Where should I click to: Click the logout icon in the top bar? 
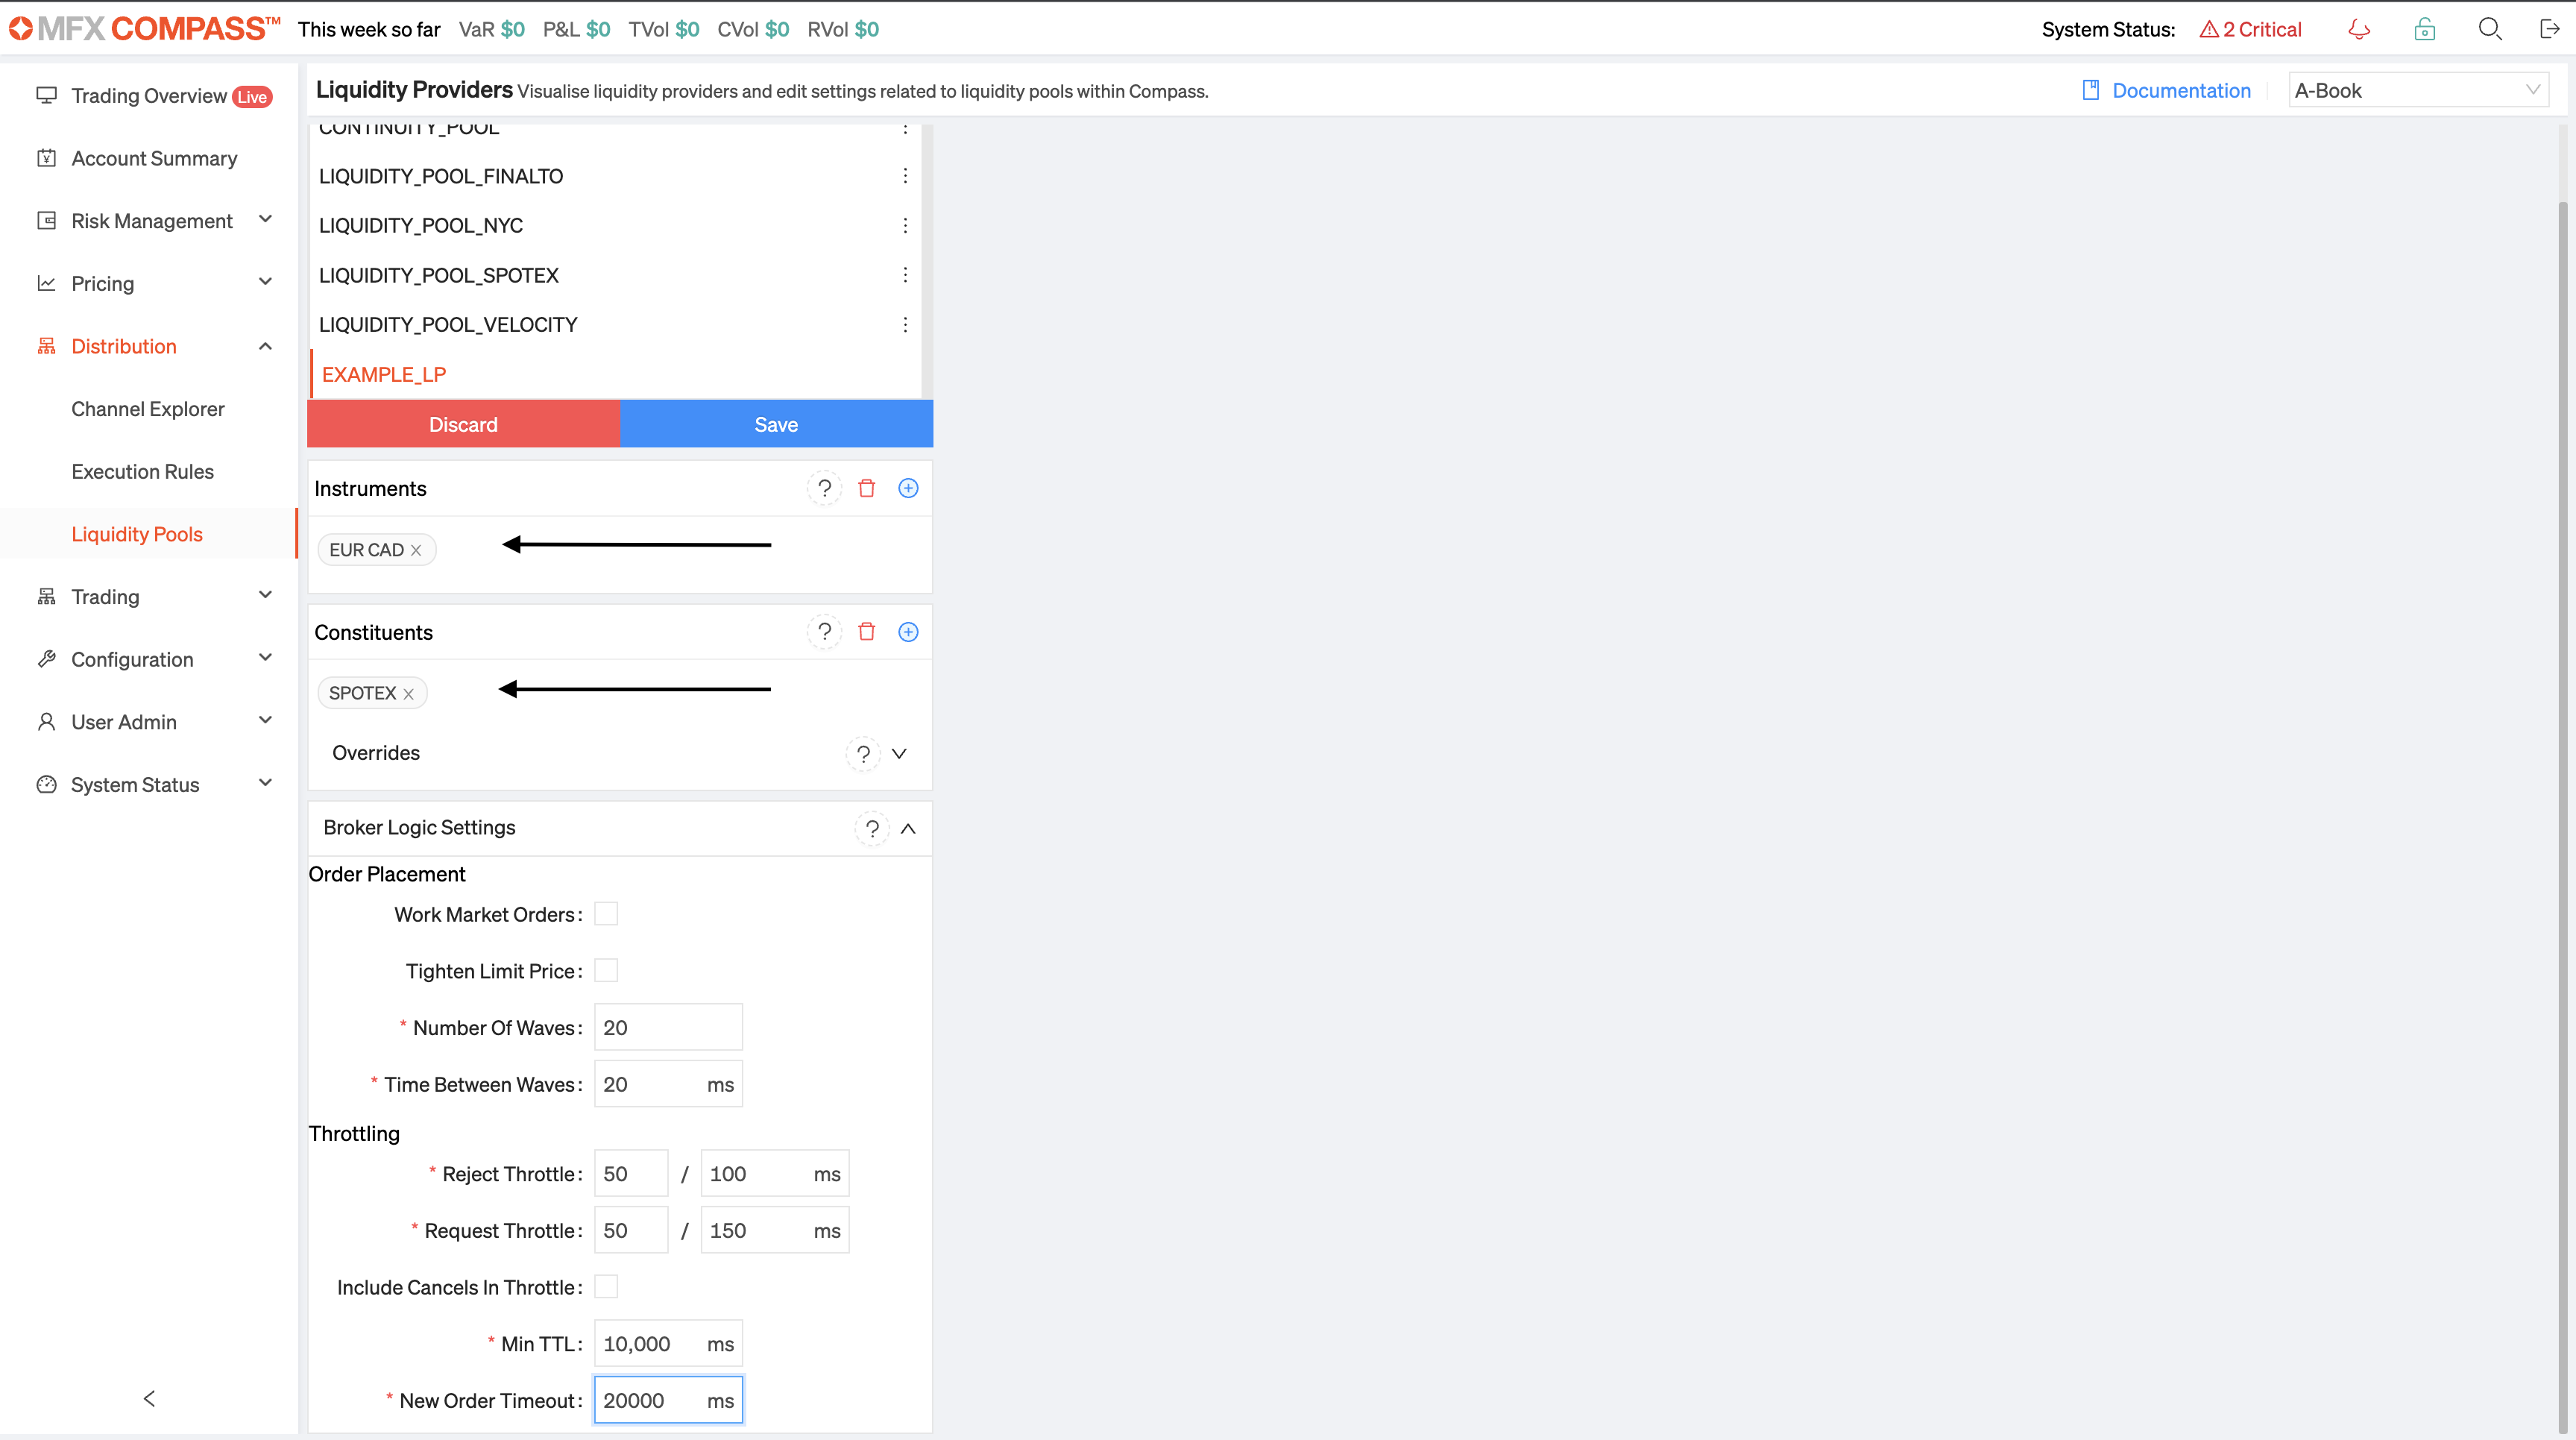[2549, 29]
